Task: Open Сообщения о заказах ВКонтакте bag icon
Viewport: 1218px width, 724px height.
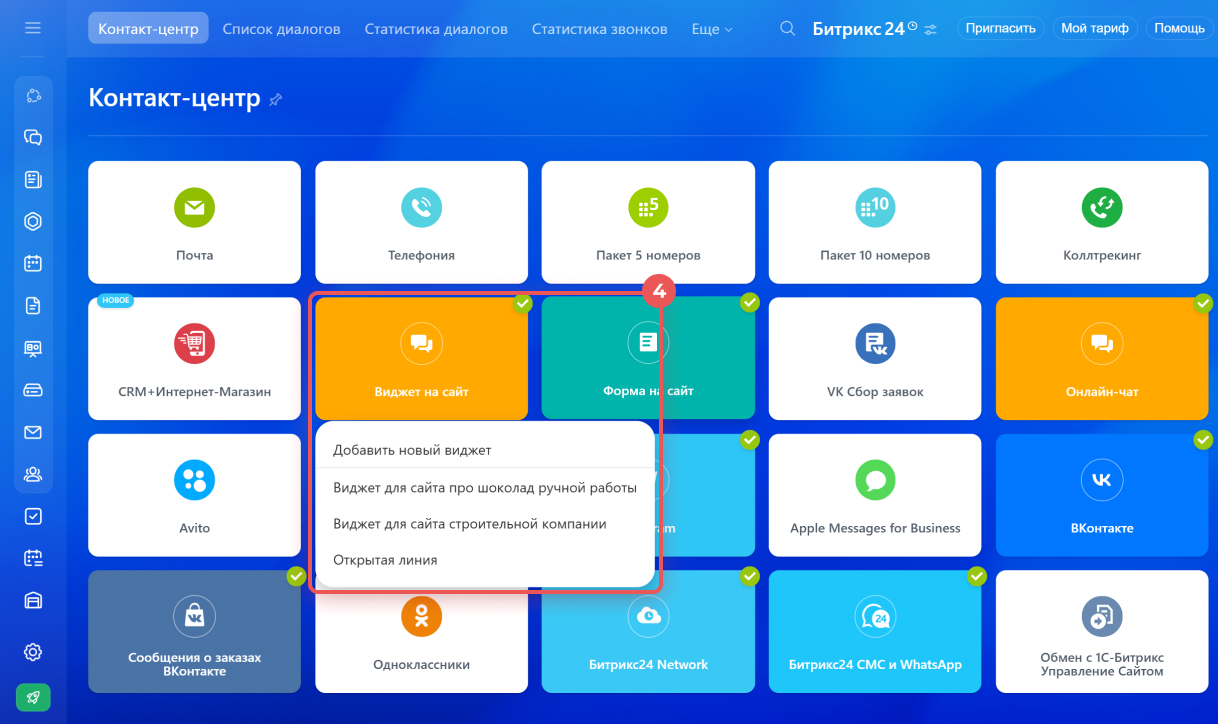Action: (194, 616)
